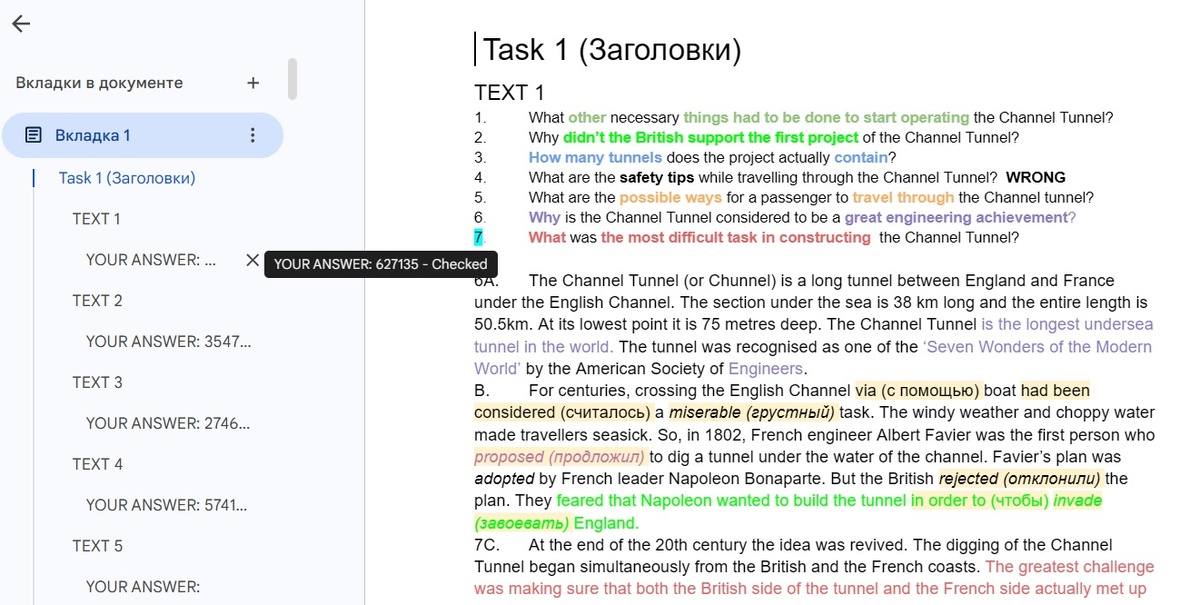Open the YOUR ANSWER entry under TEXT 1
The width and height of the screenshot is (1200, 605).
pos(151,260)
